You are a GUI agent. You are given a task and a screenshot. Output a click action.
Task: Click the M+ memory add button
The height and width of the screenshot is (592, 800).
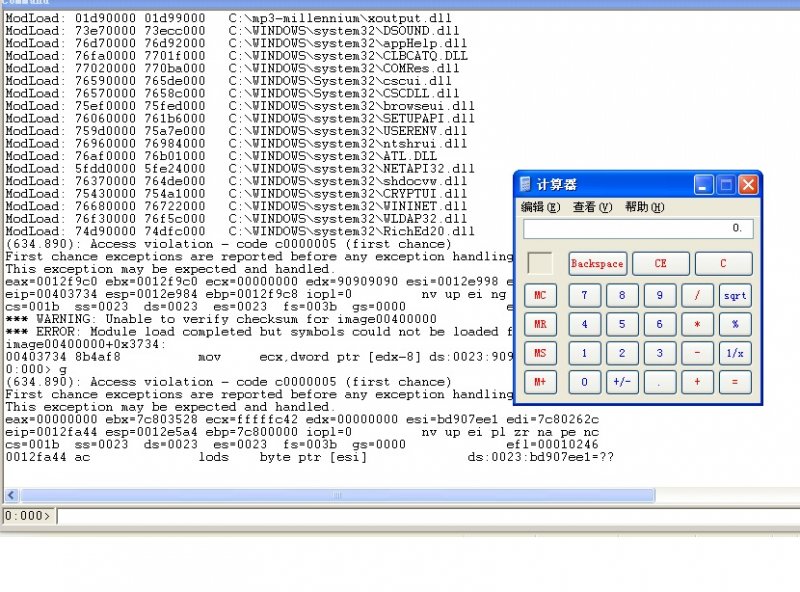(540, 382)
